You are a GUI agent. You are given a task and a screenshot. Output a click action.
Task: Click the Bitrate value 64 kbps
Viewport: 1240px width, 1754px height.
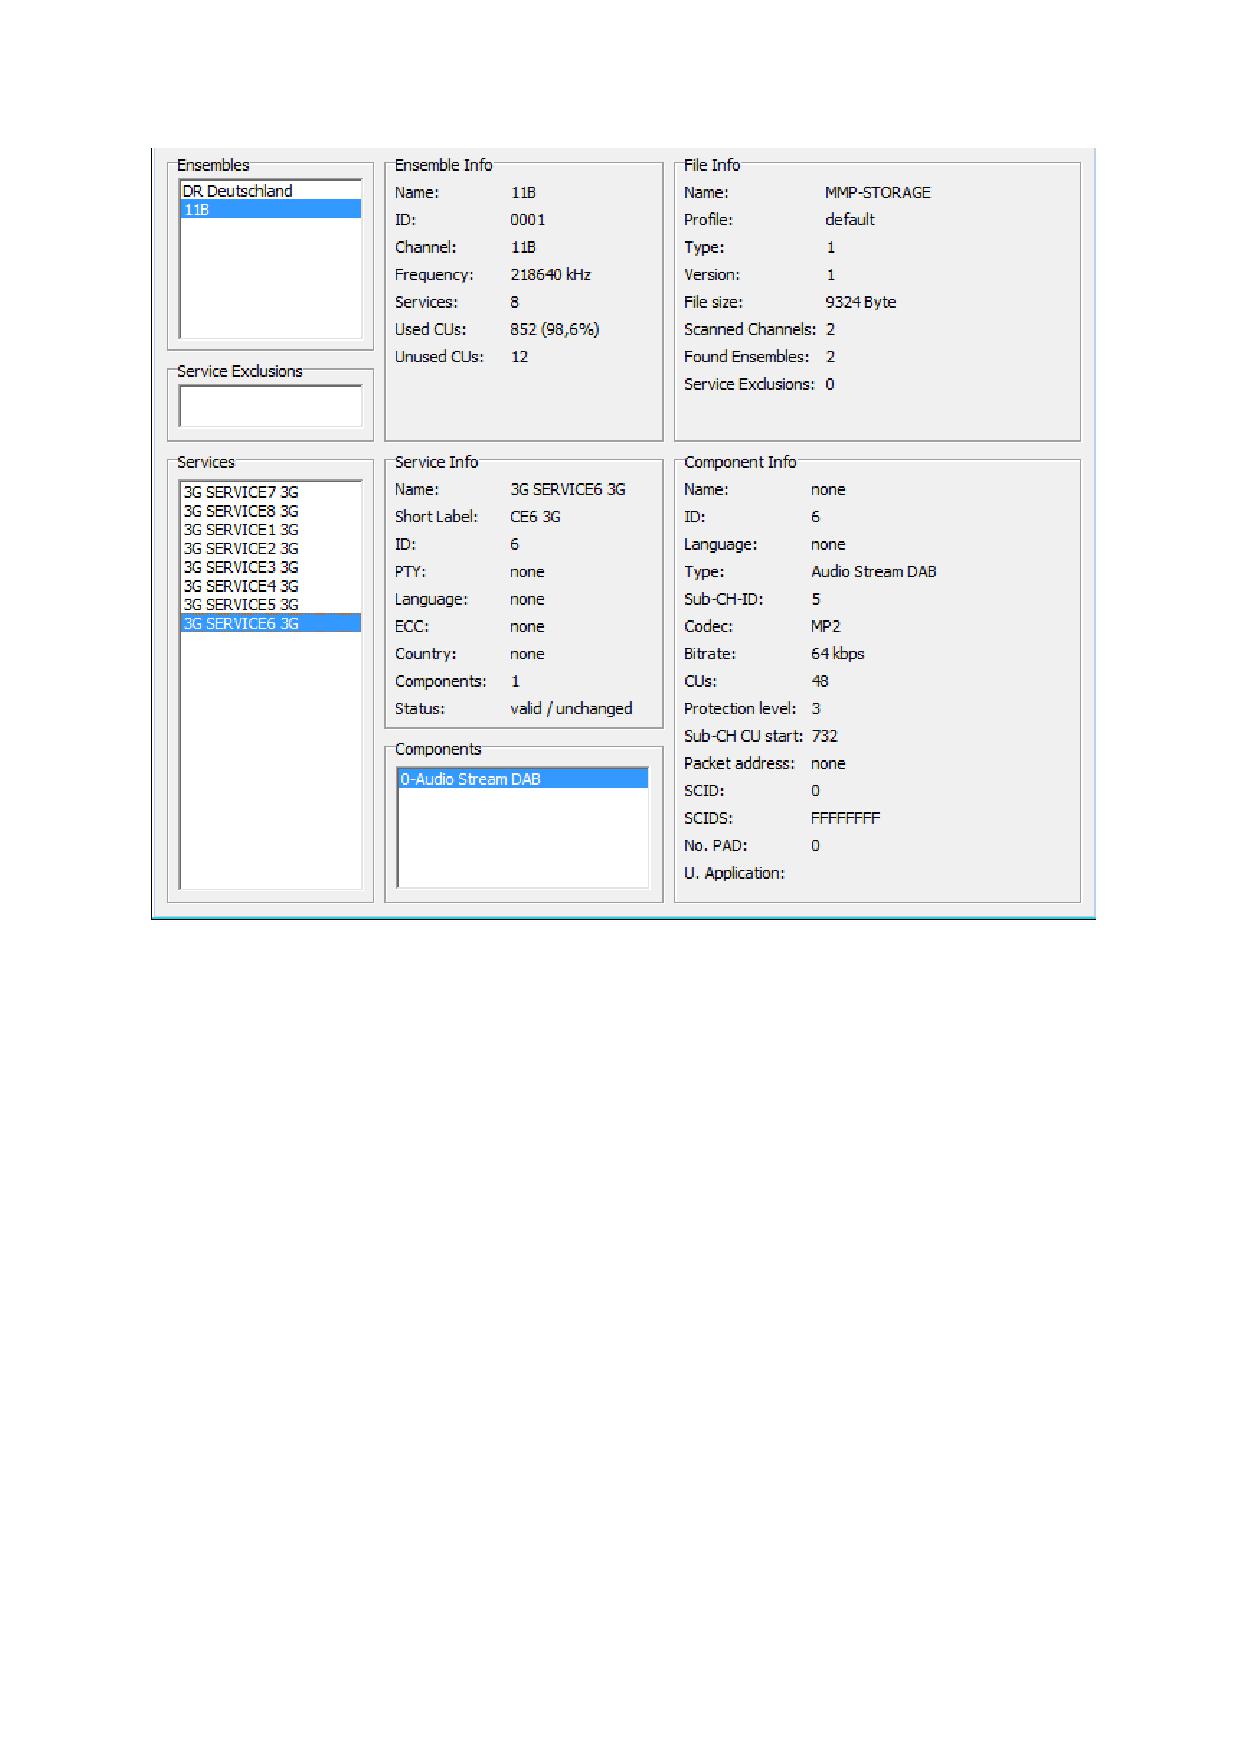pyautogui.click(x=837, y=654)
